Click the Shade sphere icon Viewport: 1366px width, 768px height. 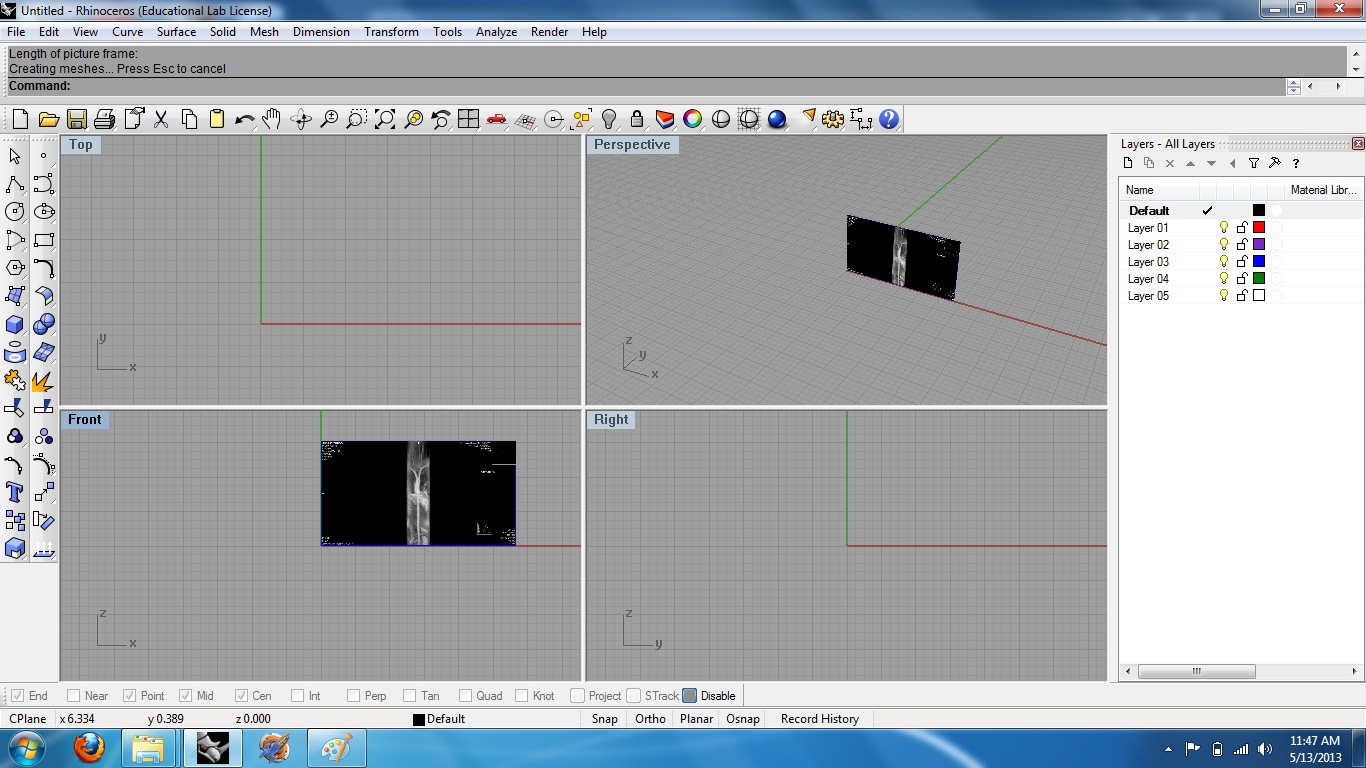pyautogui.click(x=720, y=119)
